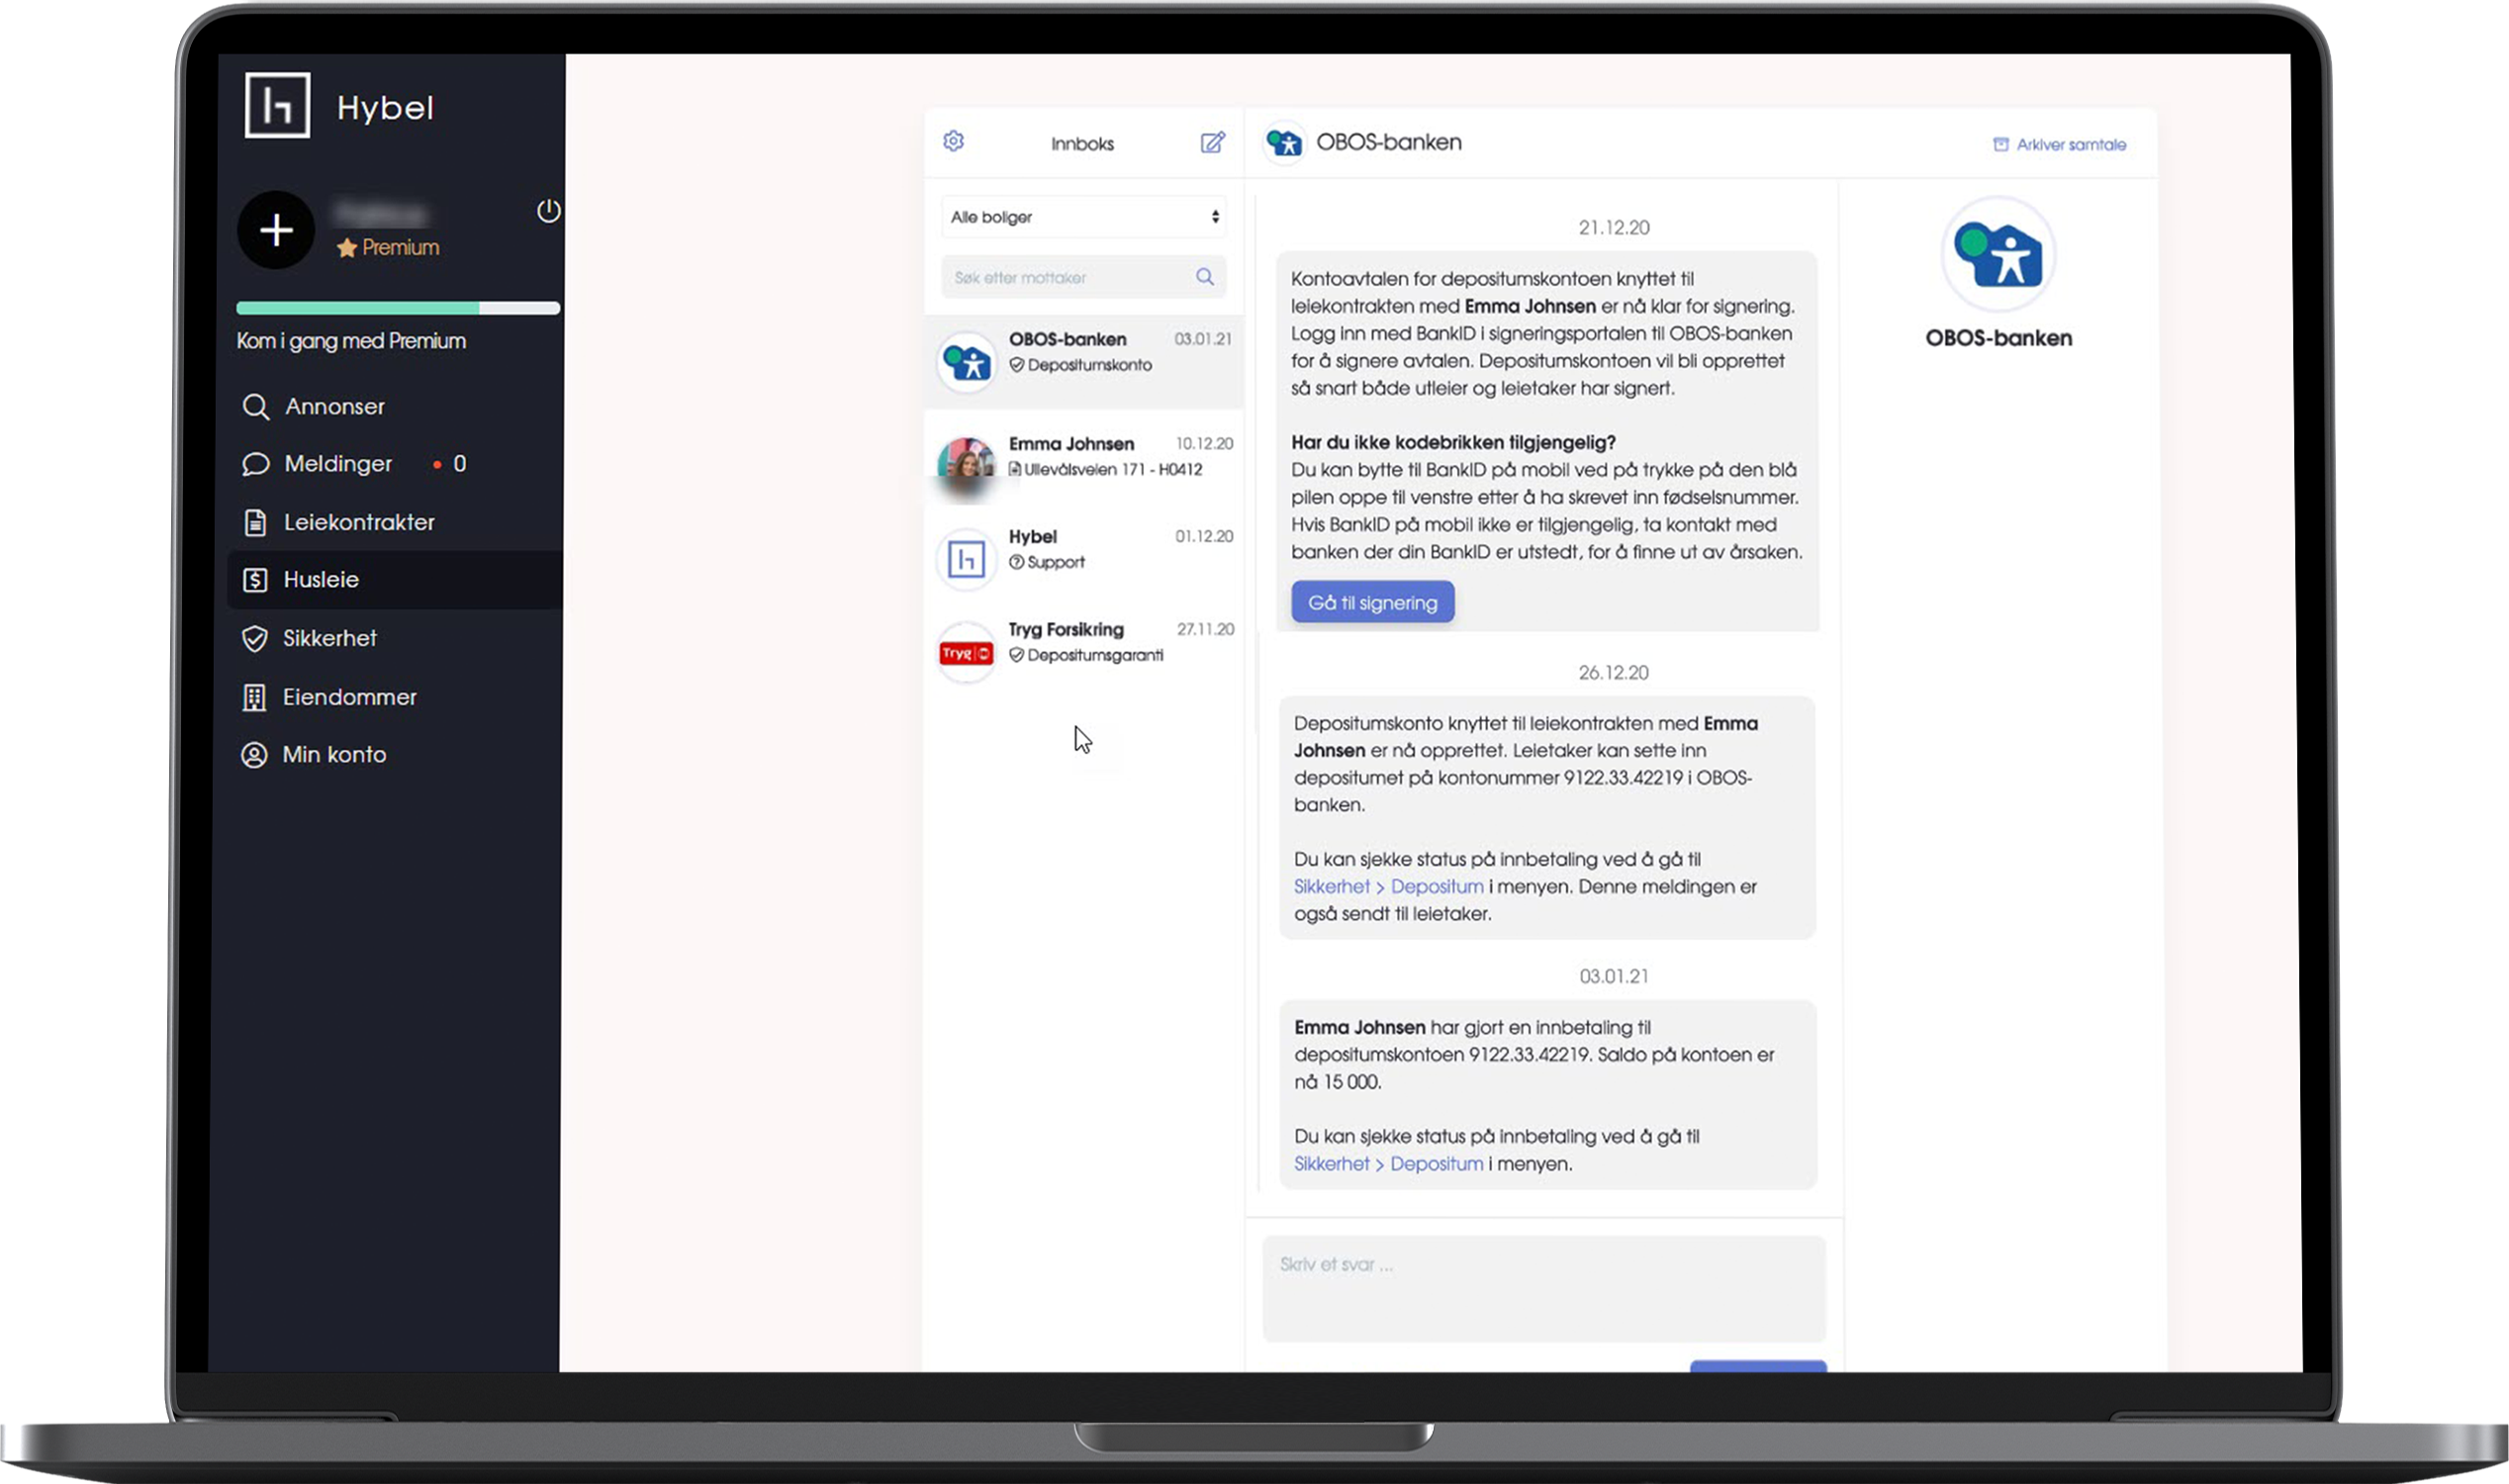Click Arkiver samtale link
Viewport: 2509px width, 1484px height.
(x=2071, y=144)
